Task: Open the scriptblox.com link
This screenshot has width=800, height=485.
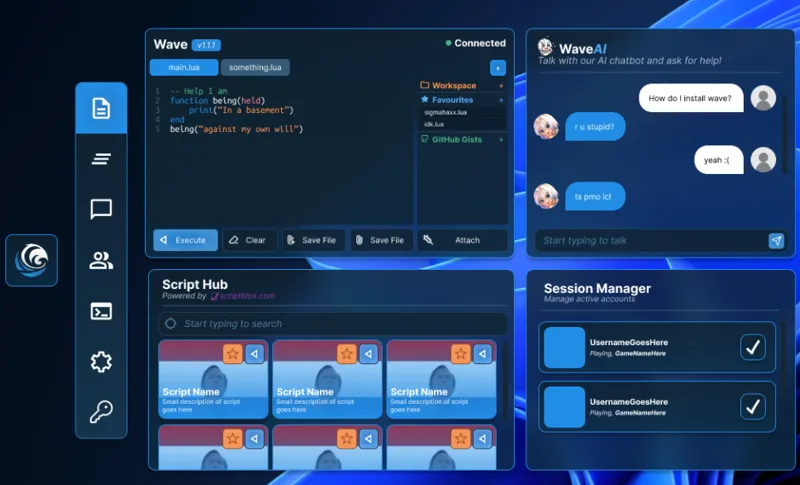Action: [x=247, y=296]
